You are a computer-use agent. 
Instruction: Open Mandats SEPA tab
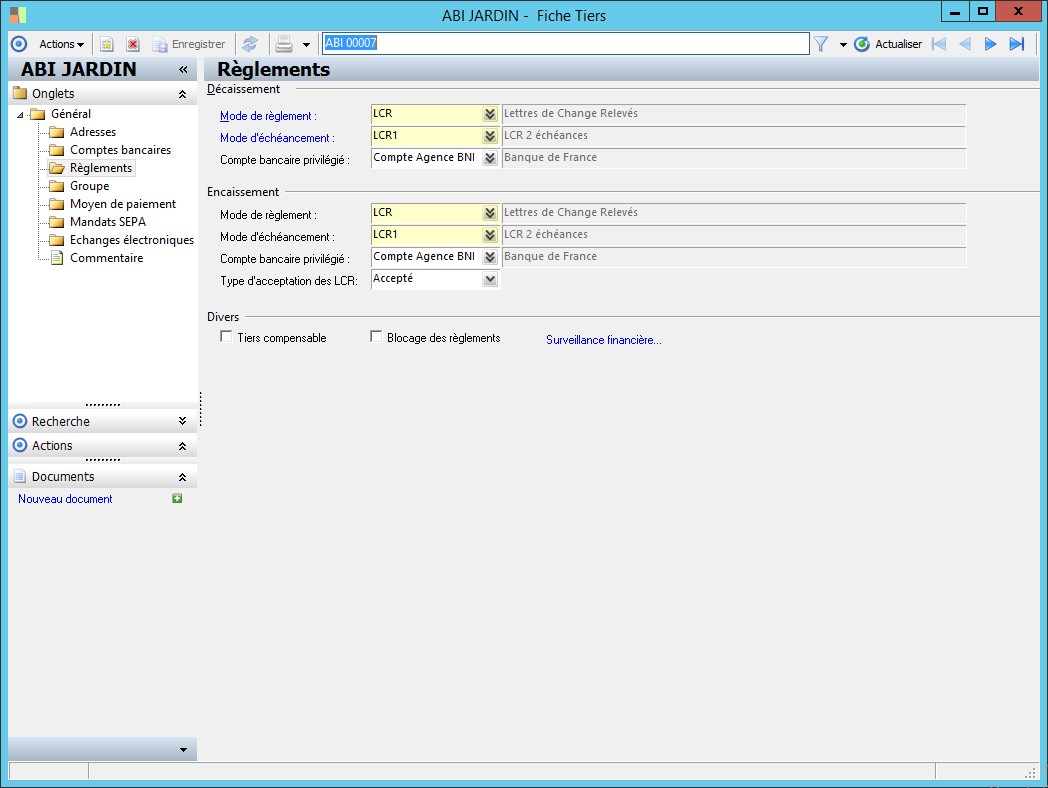[108, 222]
